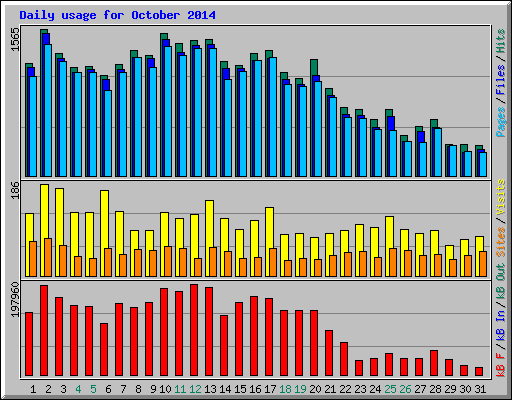Click the day 31 pages bar in top chart

(x=483, y=164)
